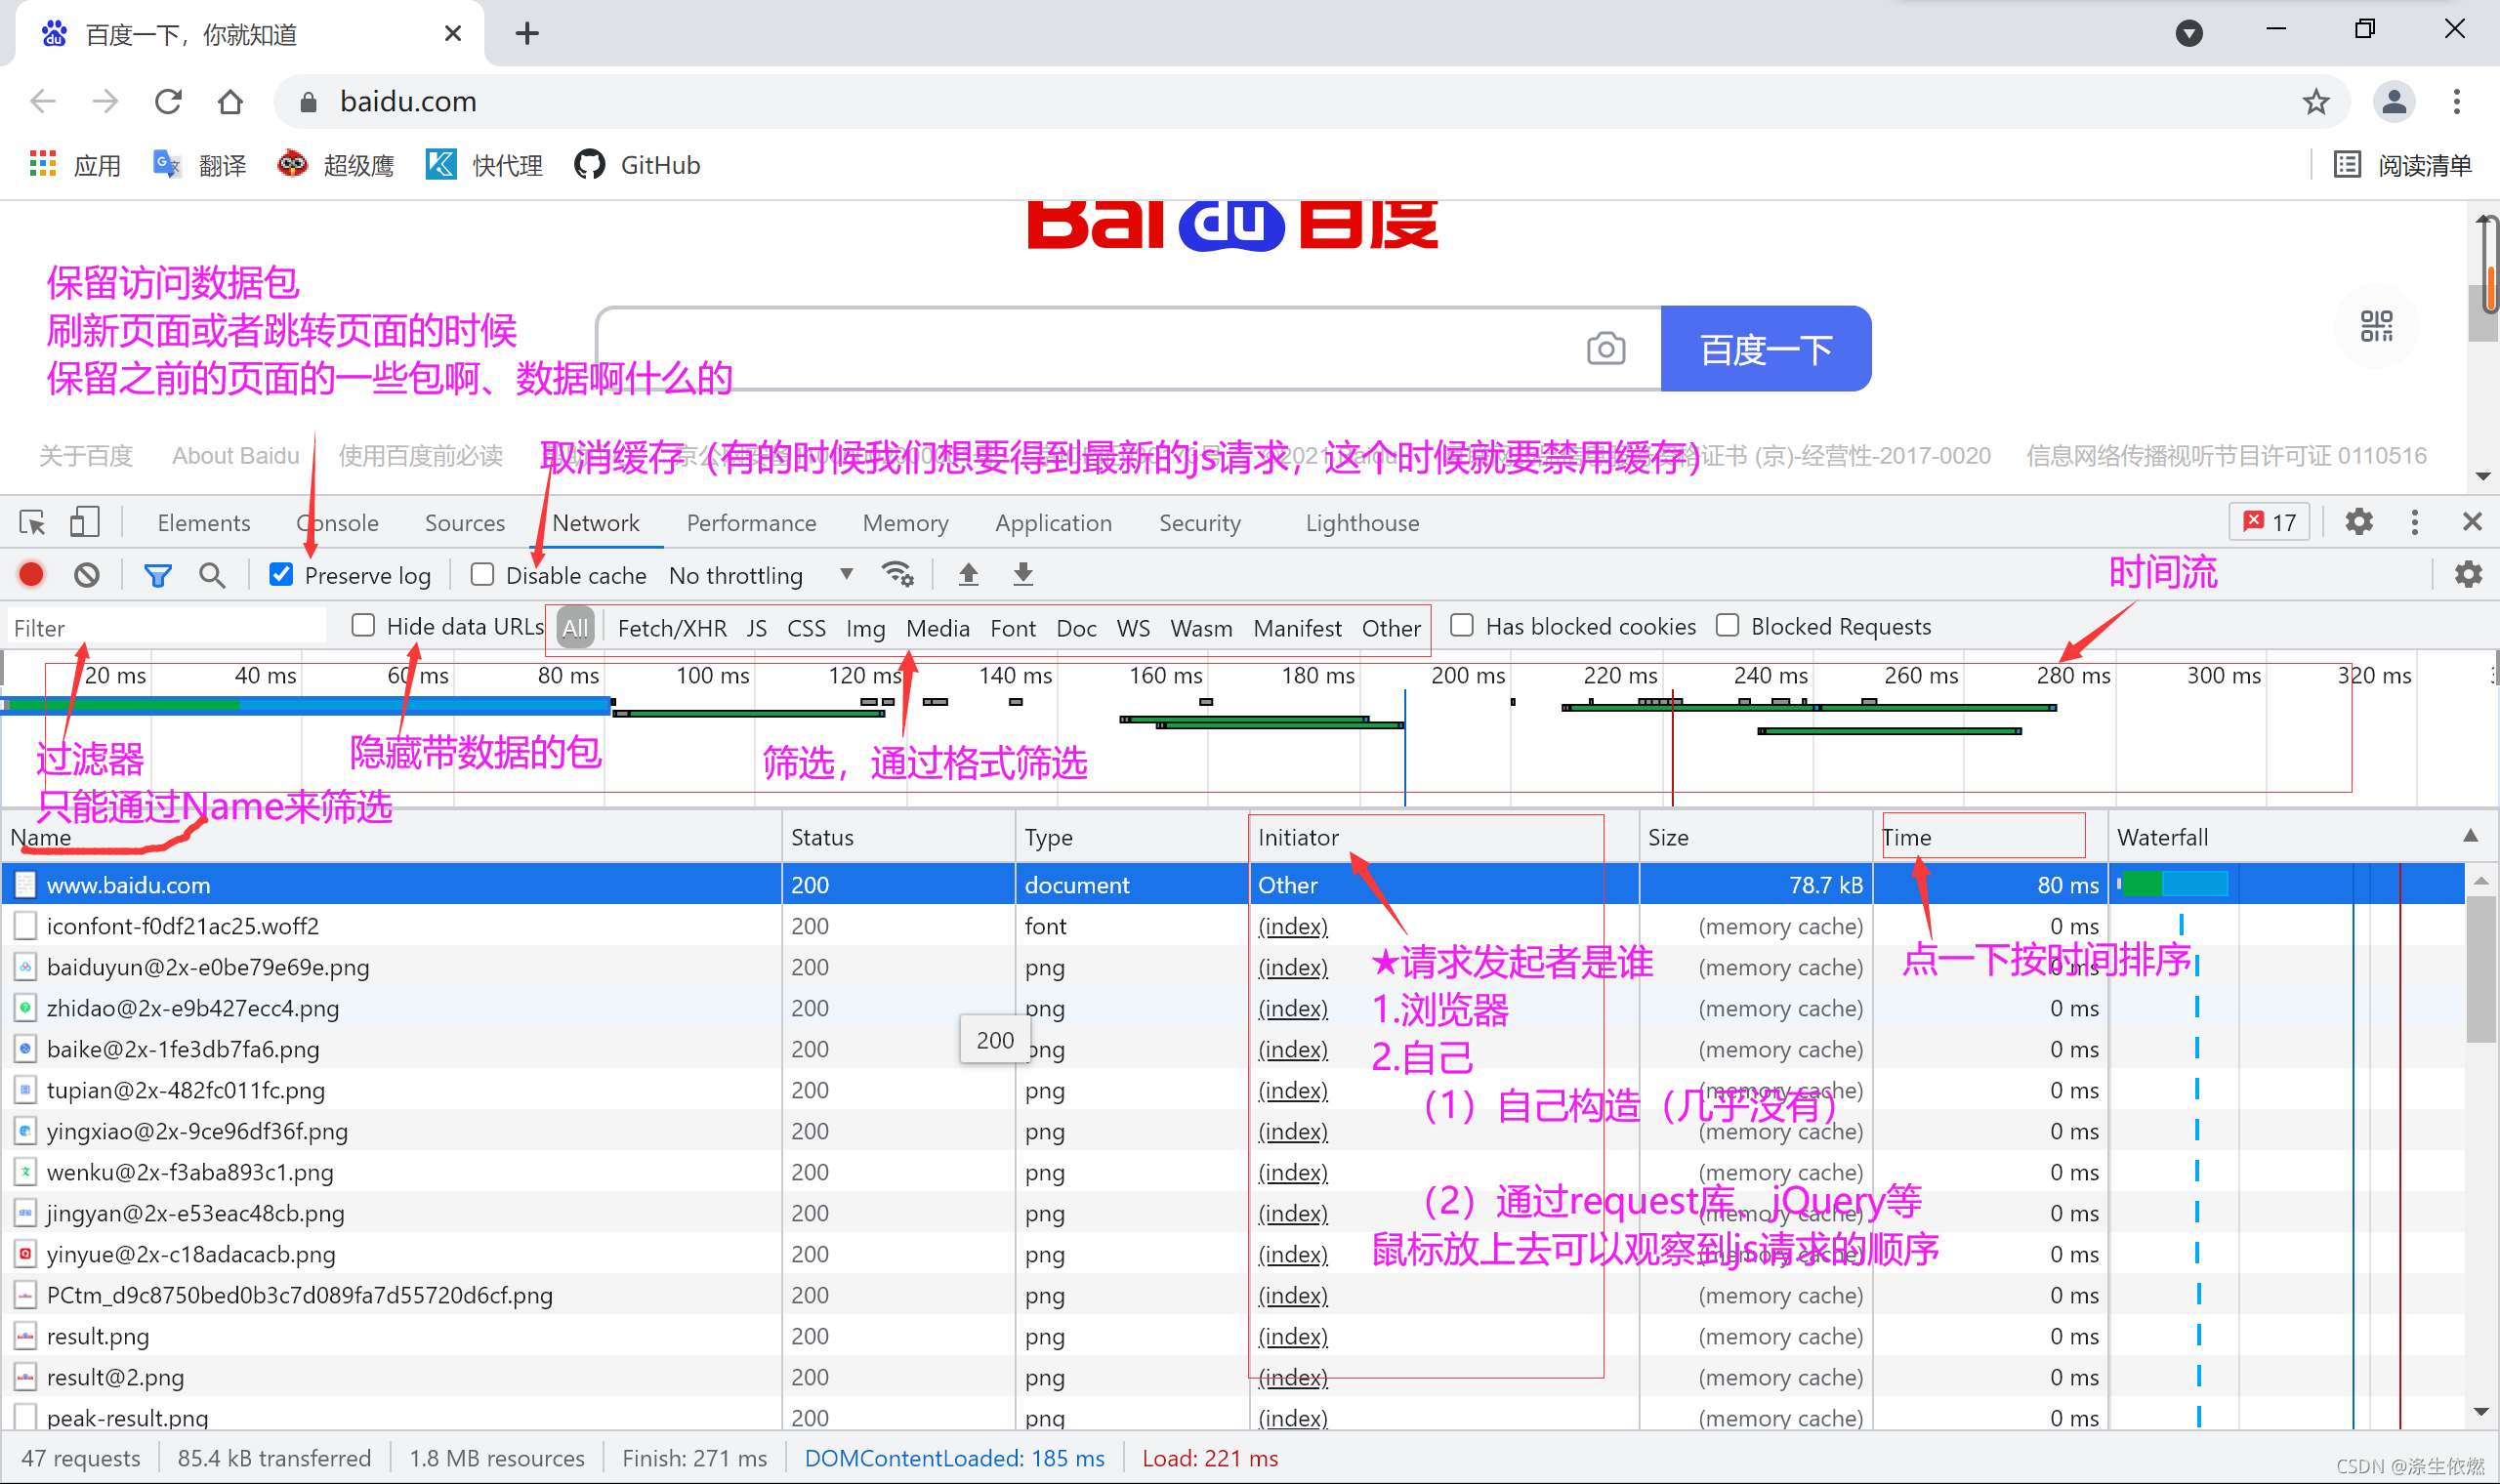Filter requests by JS
2500x1484 pixels.
tap(757, 628)
